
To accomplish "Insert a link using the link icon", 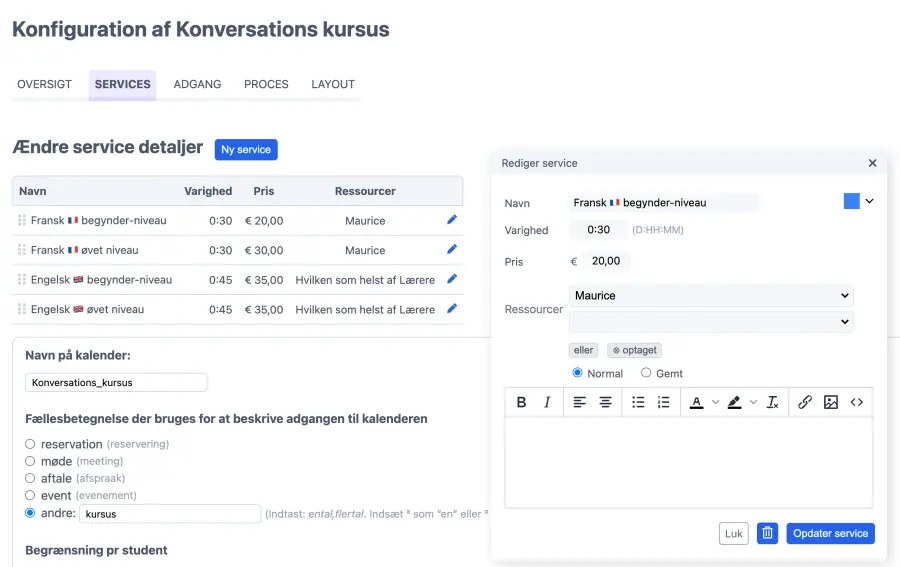I will coord(805,402).
